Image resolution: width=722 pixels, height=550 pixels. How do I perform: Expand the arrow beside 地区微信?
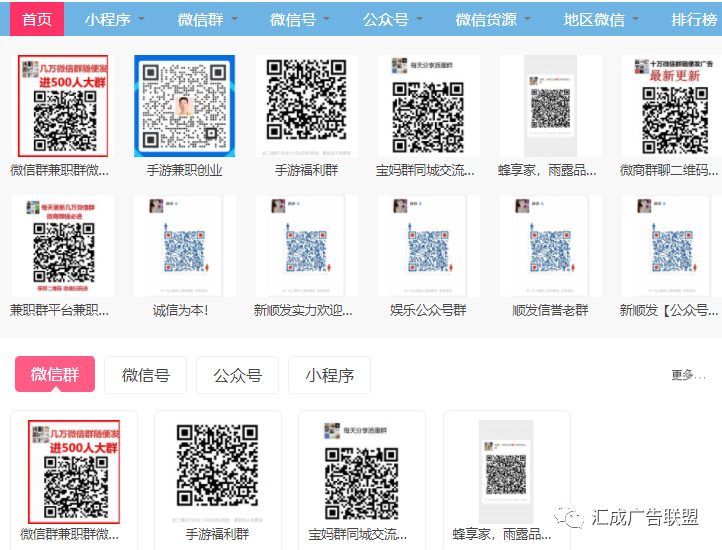tap(635, 19)
